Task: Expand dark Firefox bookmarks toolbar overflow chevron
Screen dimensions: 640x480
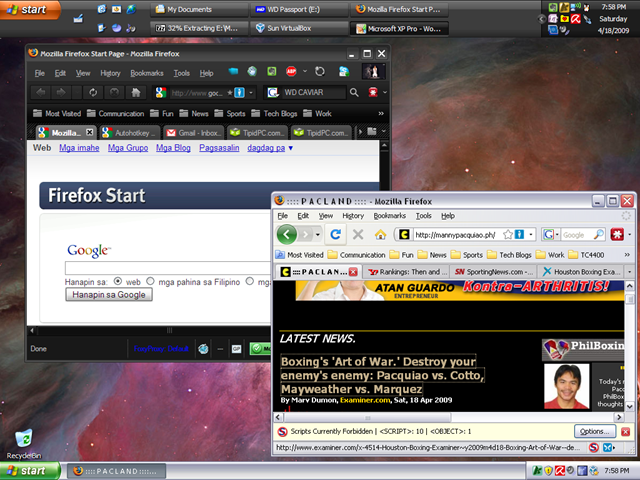Action: click(381, 113)
